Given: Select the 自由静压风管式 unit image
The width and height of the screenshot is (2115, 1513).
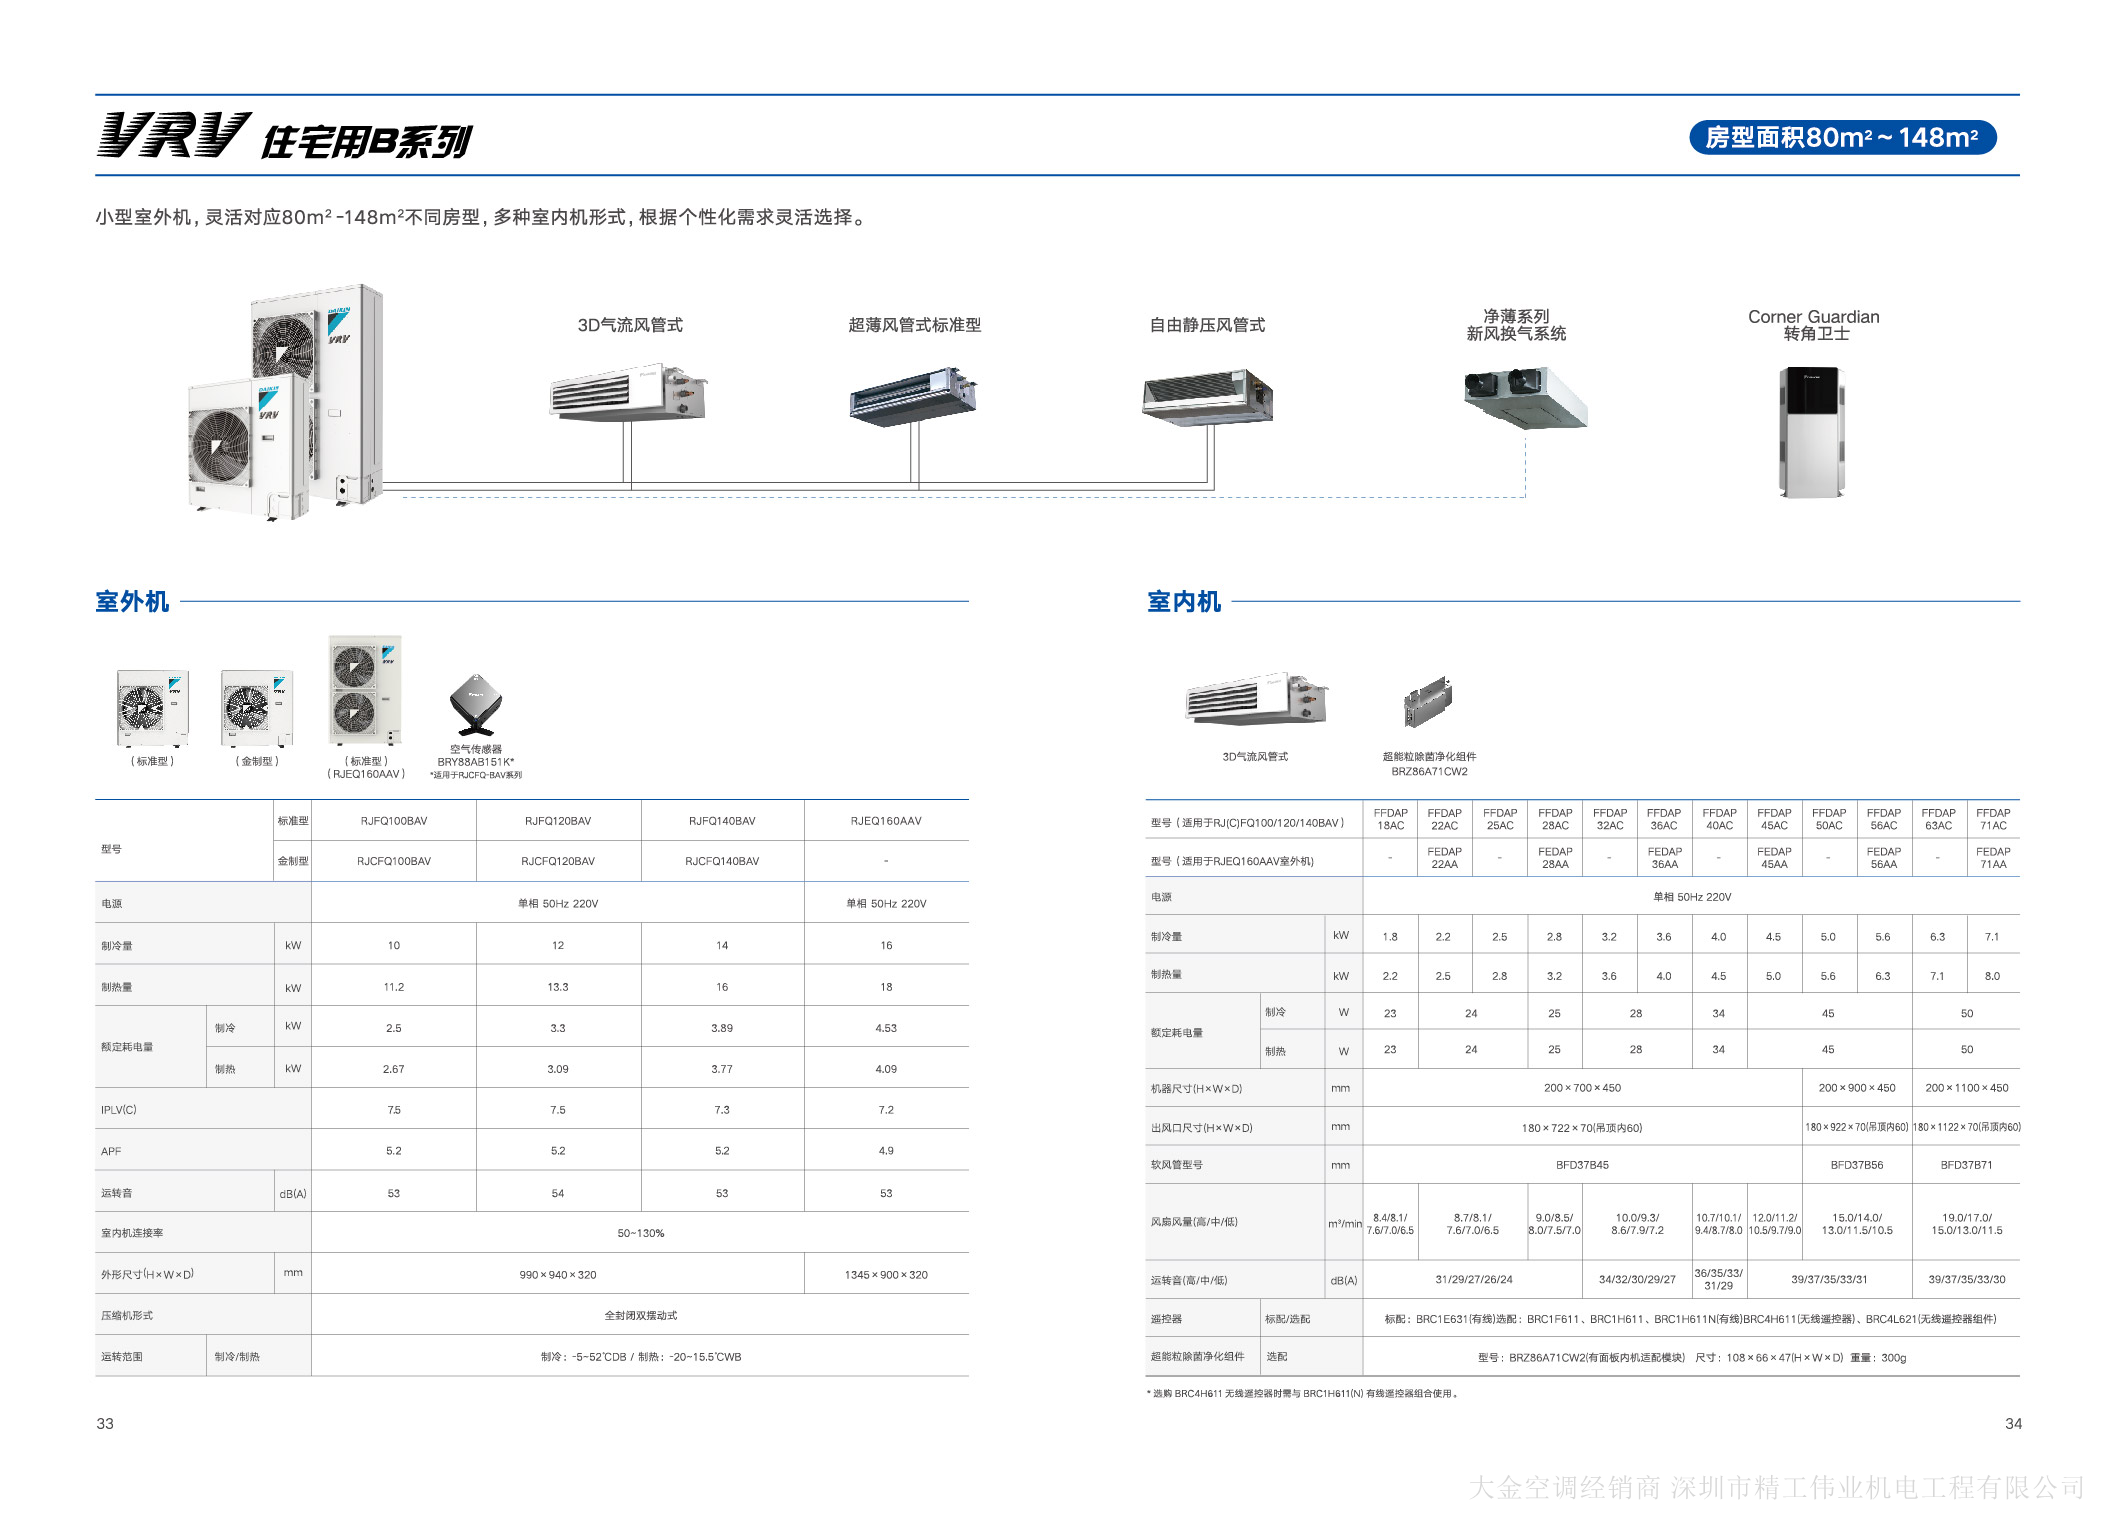Looking at the screenshot, I should pos(1207,397).
